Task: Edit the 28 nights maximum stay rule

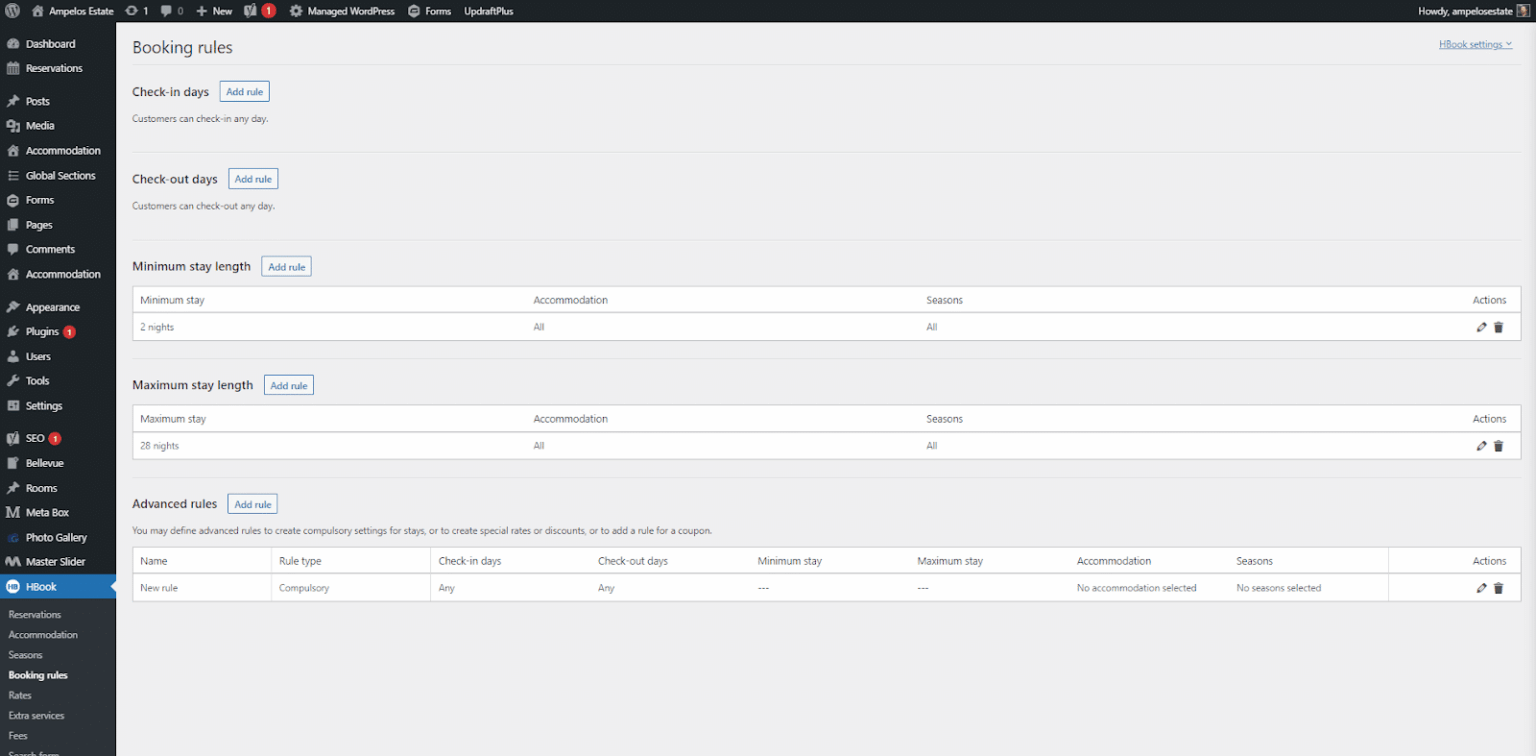Action: click(x=1481, y=446)
